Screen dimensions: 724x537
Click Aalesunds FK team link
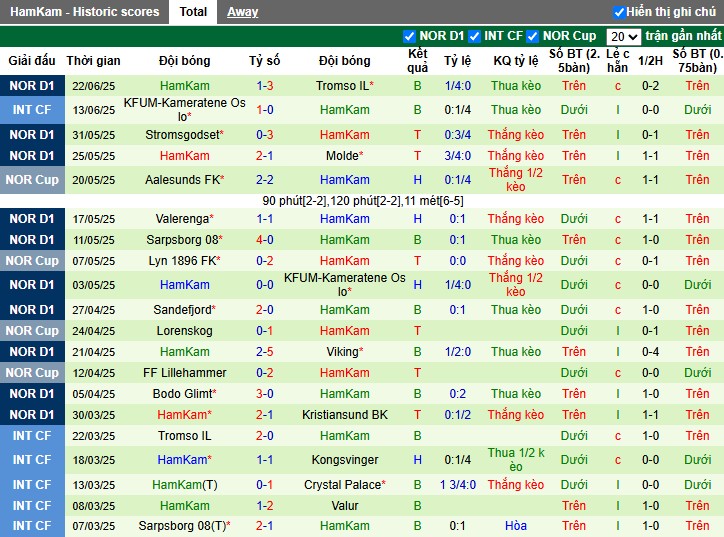tap(184, 180)
